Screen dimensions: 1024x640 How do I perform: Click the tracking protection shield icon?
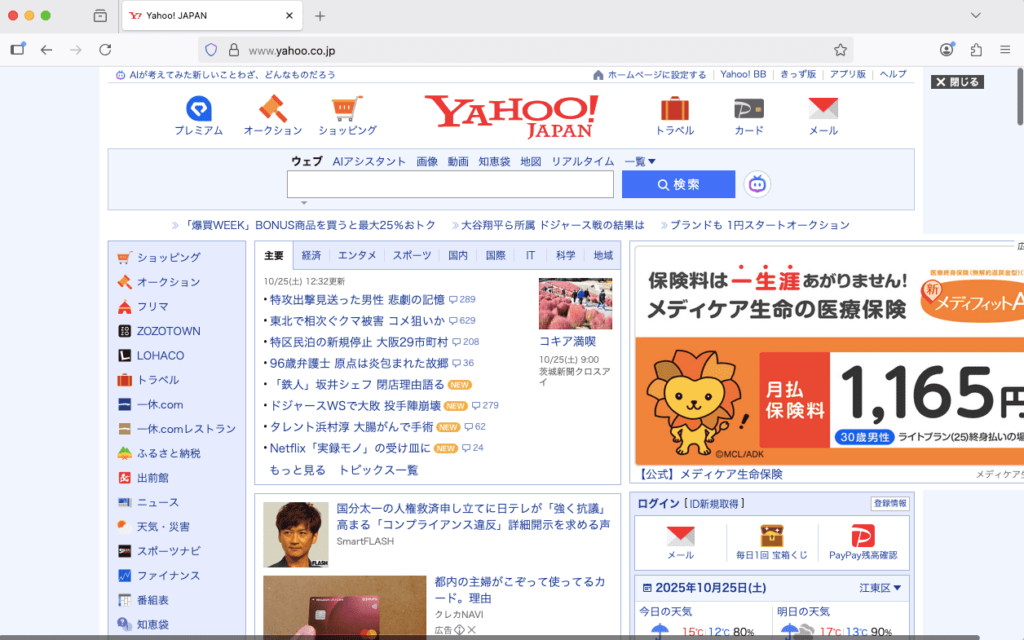pos(211,50)
